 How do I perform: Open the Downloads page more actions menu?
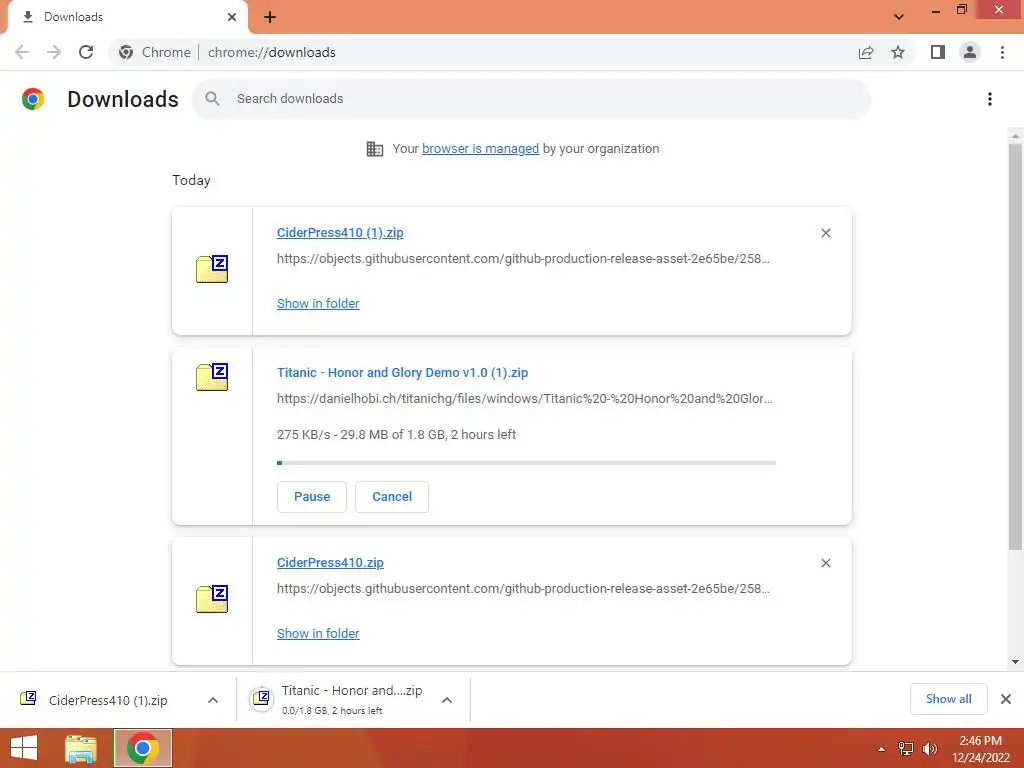click(x=990, y=99)
